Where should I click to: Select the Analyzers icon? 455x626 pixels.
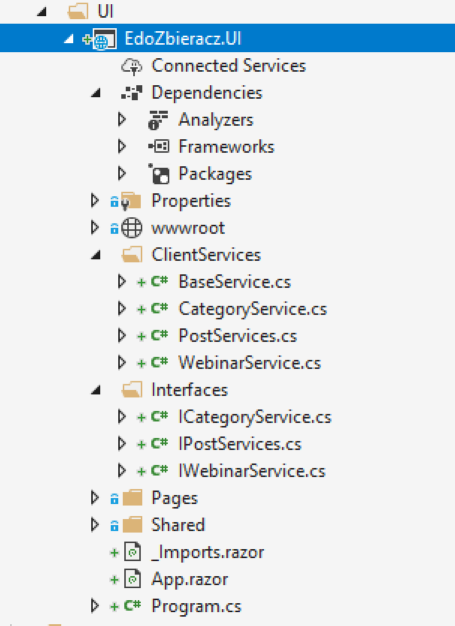click(x=158, y=120)
